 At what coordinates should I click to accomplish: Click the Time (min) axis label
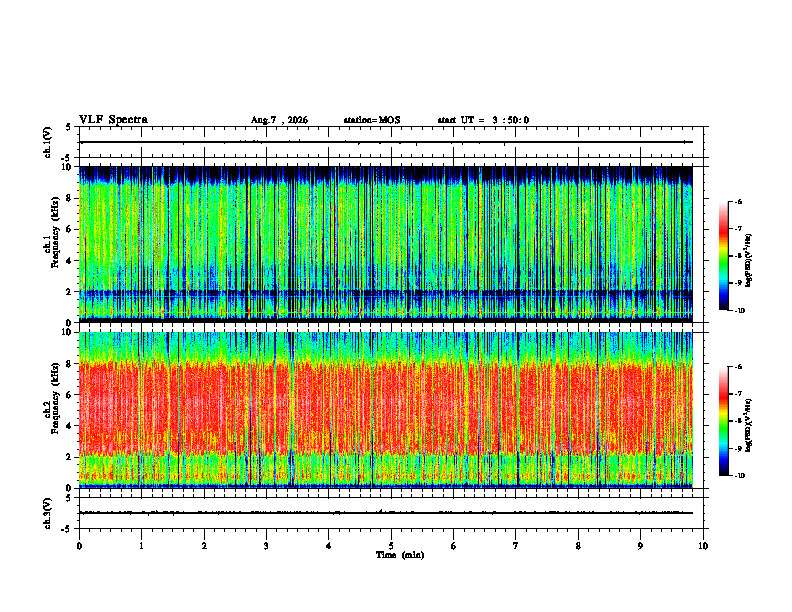pyautogui.click(x=400, y=555)
